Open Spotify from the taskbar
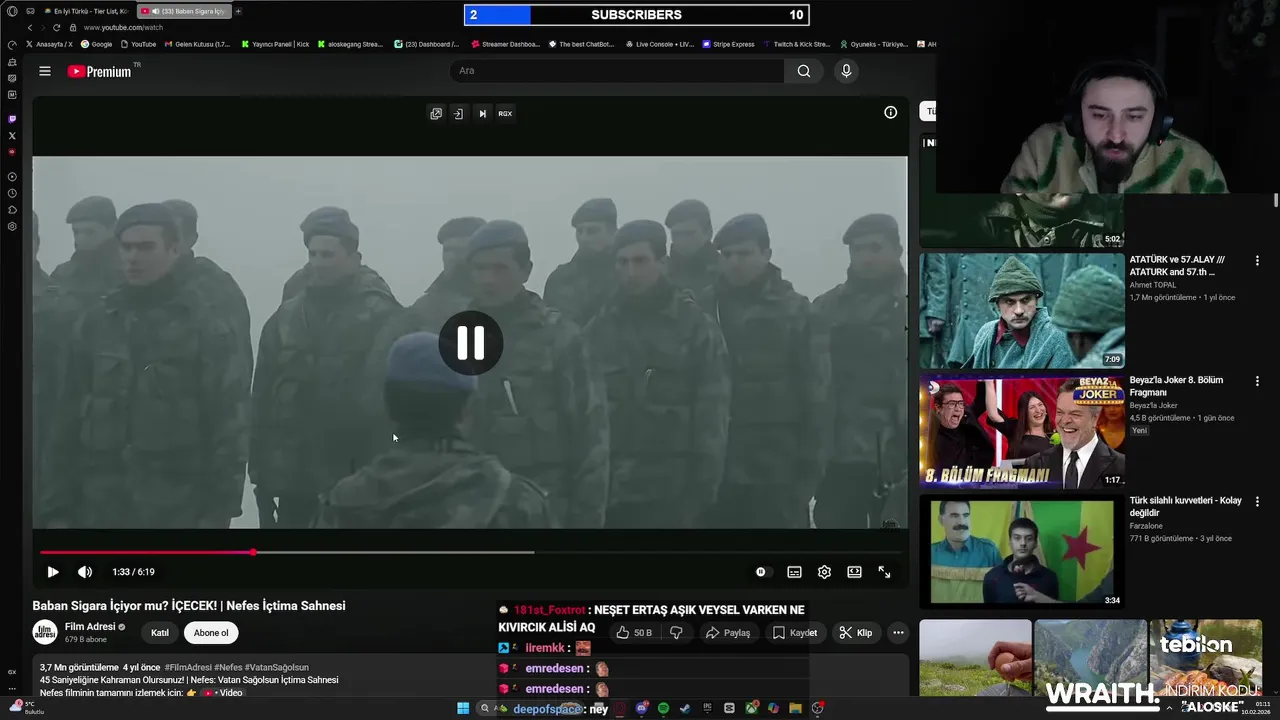Image resolution: width=1280 pixels, height=720 pixels. (x=663, y=708)
